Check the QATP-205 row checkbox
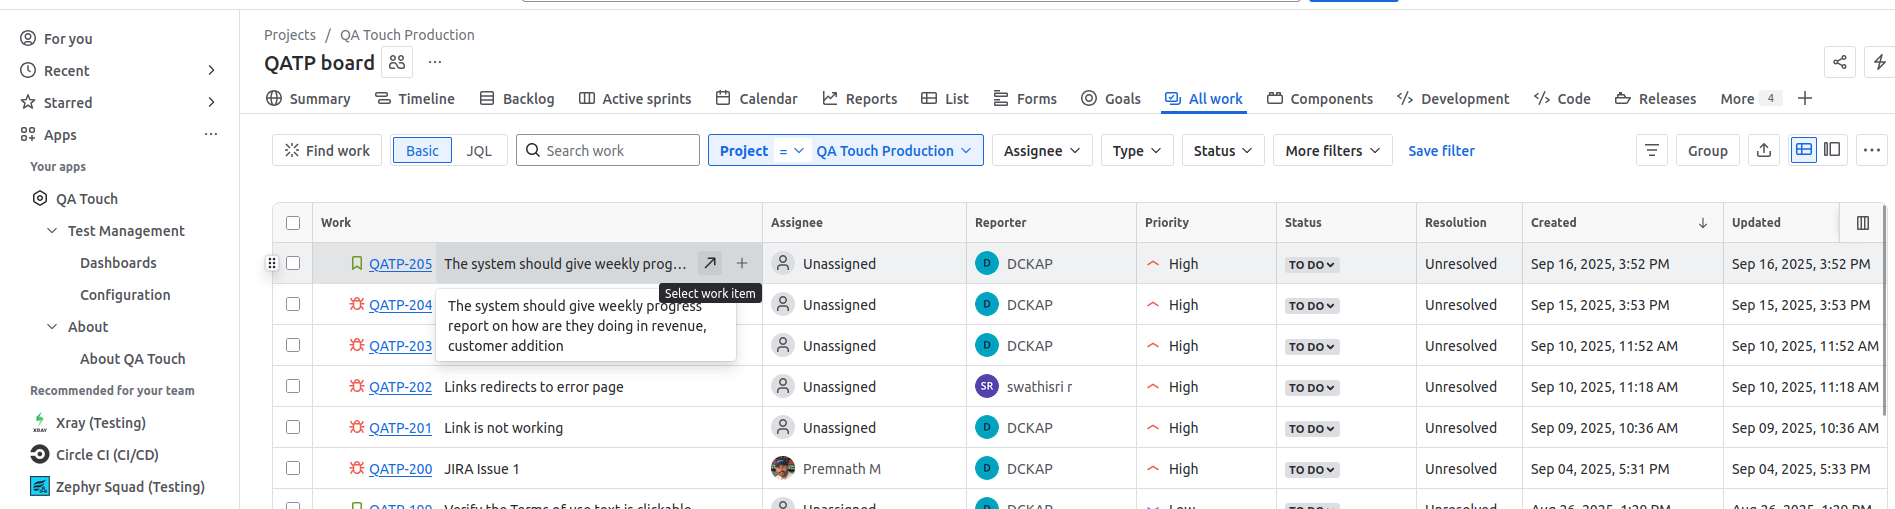The image size is (1895, 509). tap(293, 263)
